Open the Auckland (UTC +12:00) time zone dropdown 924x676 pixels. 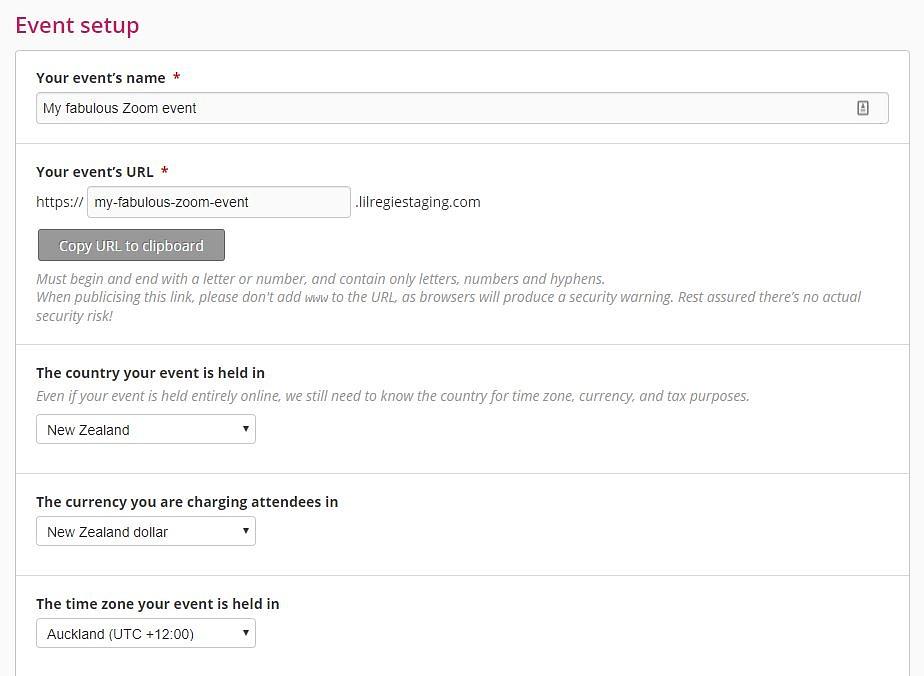[x=146, y=633]
